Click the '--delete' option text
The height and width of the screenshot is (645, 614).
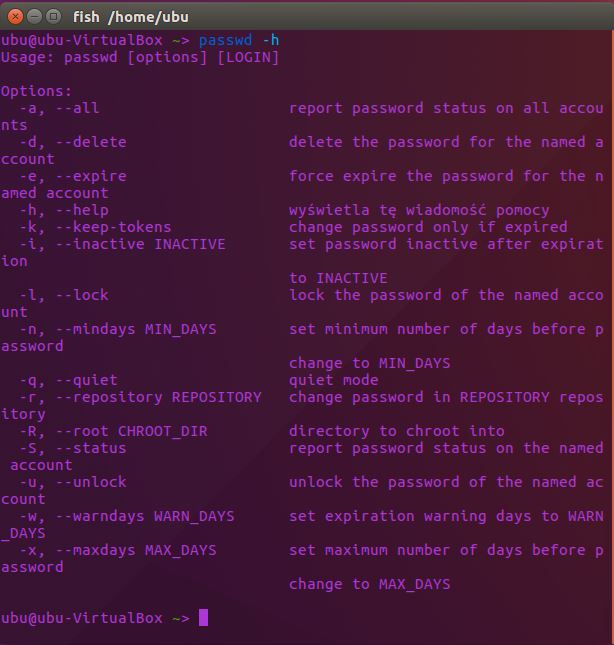[90, 142]
